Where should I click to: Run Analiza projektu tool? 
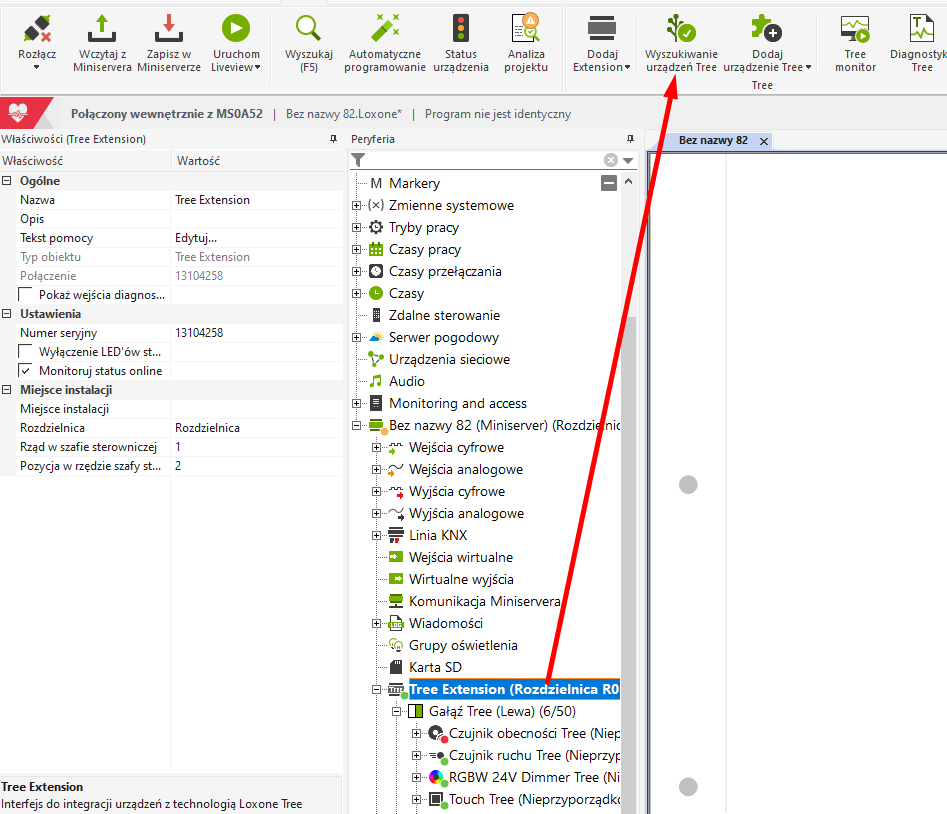pyautogui.click(x=526, y=28)
